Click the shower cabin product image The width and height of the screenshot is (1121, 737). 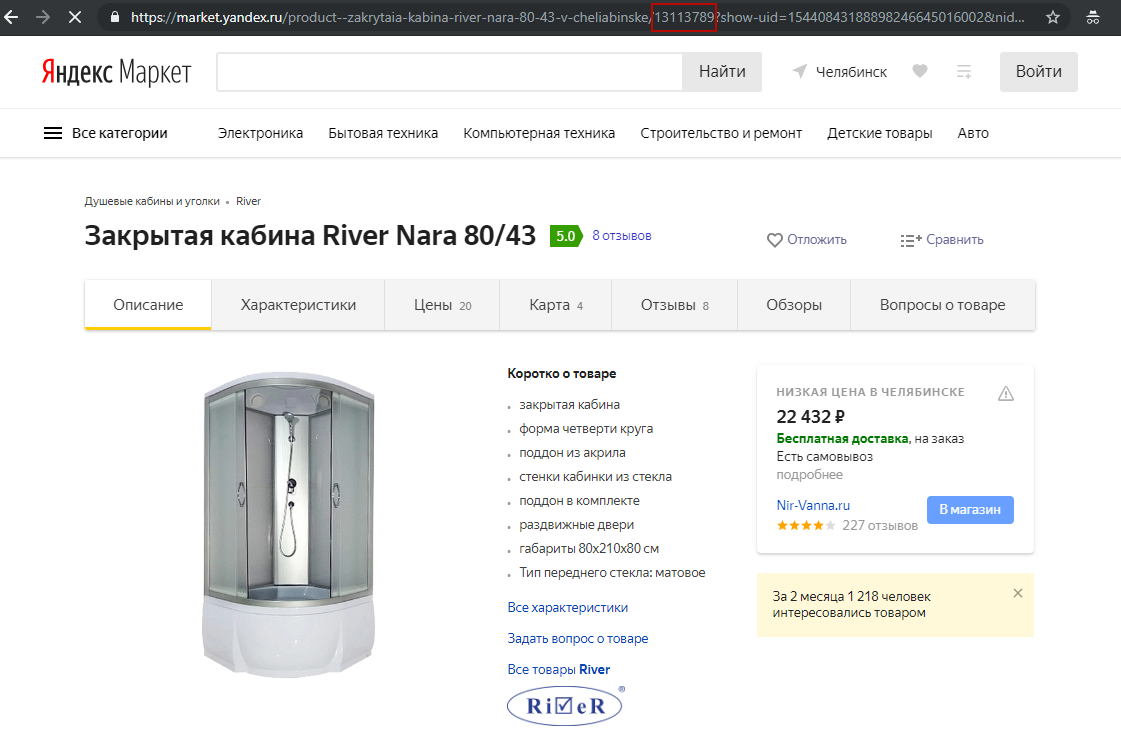click(289, 524)
